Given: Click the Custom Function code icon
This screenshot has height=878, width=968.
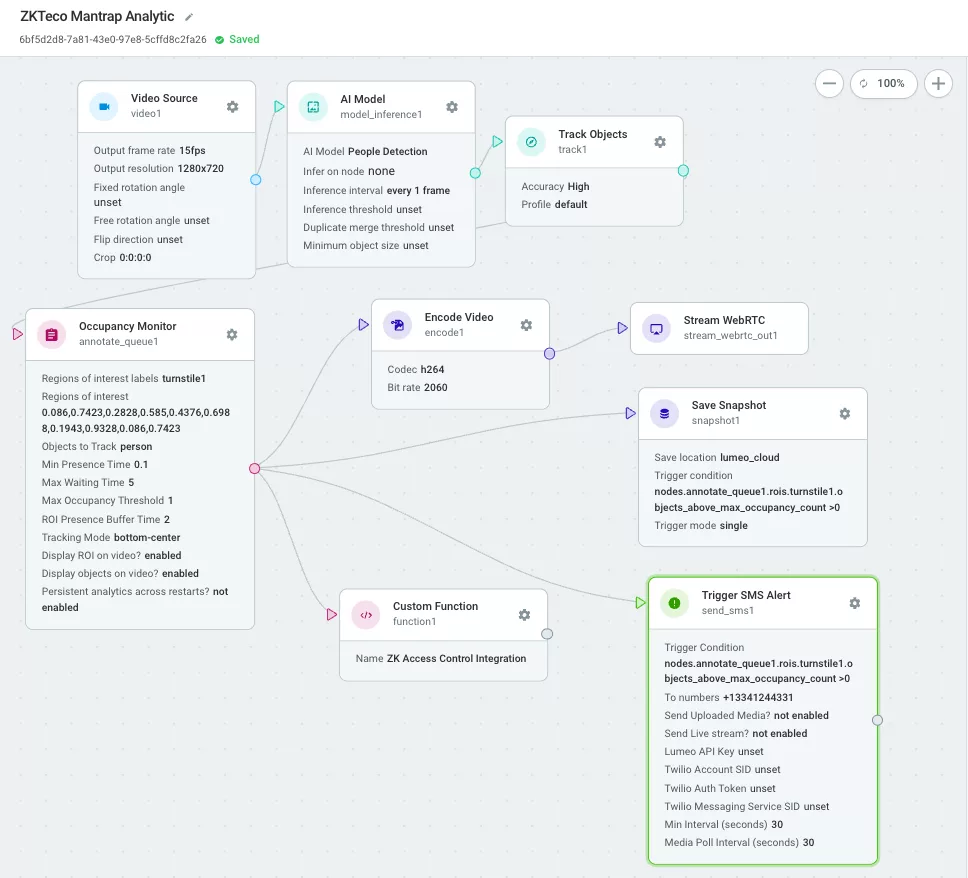Looking at the screenshot, I should tap(366, 615).
